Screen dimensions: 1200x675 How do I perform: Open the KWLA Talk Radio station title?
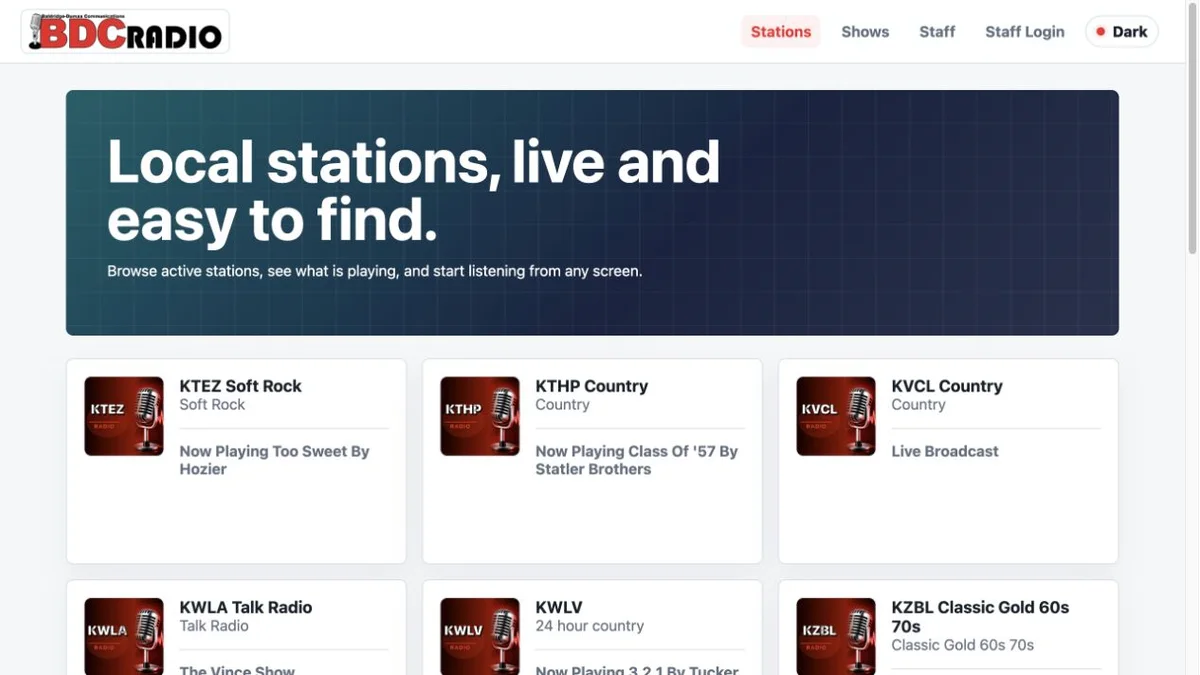246,607
